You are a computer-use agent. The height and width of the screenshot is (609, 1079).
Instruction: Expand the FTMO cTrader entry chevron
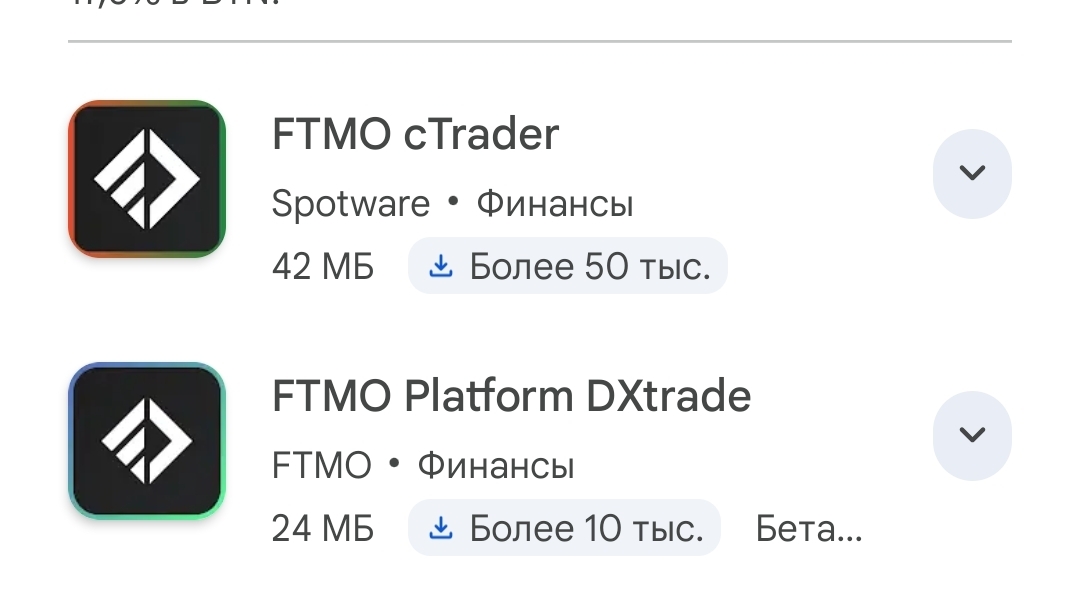pos(972,173)
